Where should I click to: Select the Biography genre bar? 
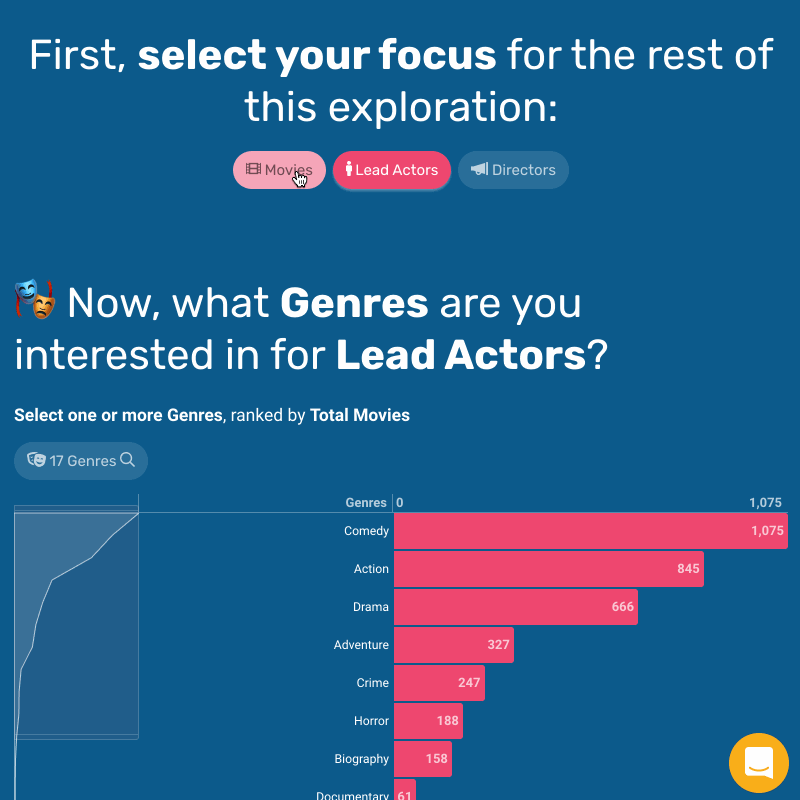pos(423,759)
